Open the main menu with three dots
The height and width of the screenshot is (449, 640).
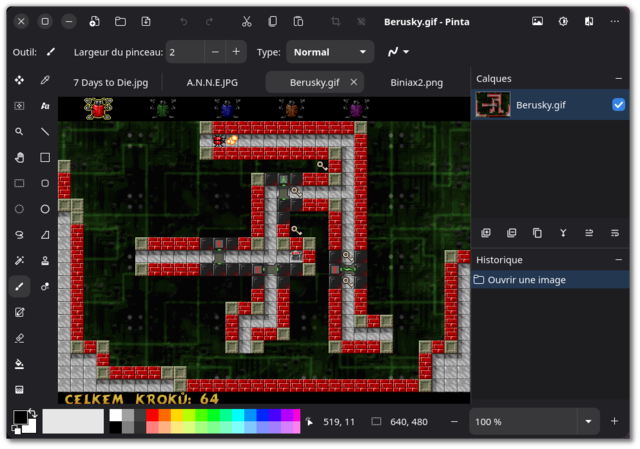[x=614, y=21]
